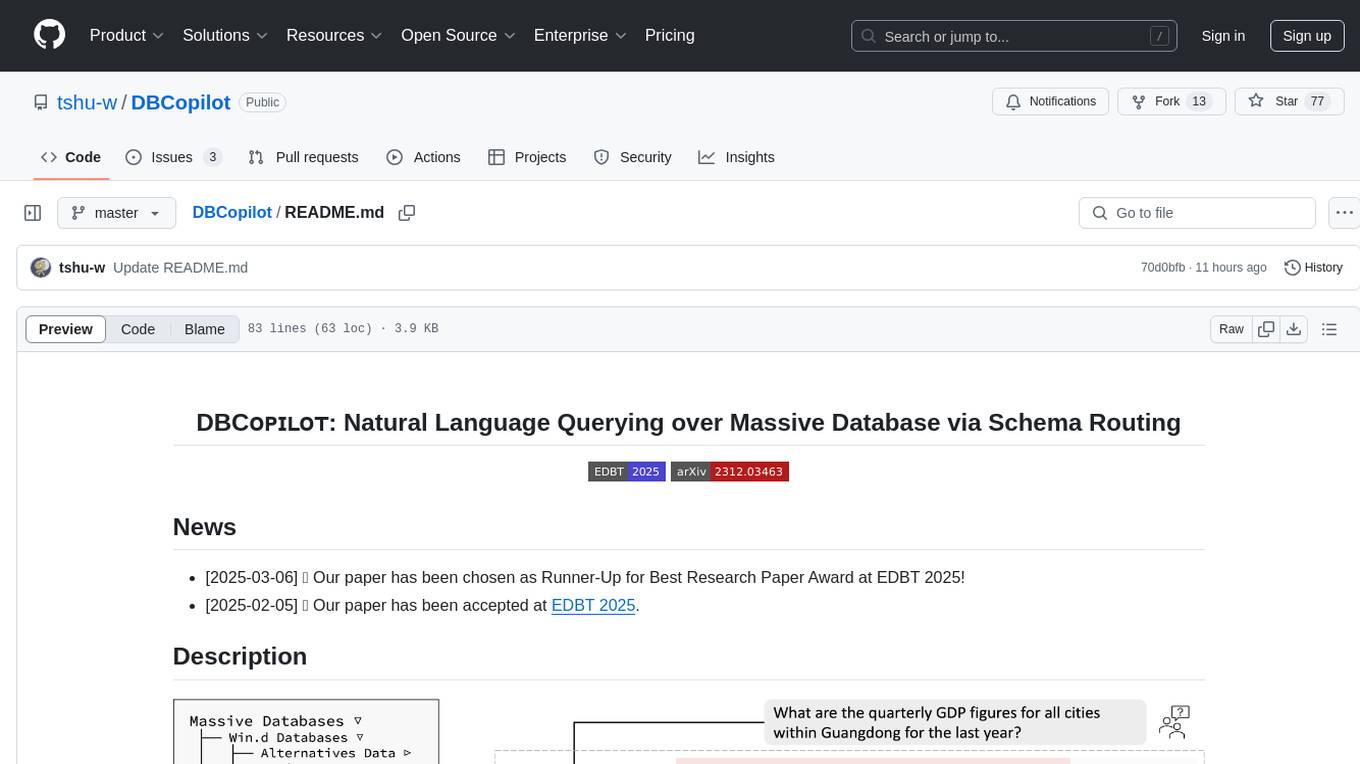The height and width of the screenshot is (764, 1360).
Task: Open the master branch selector
Action: tap(116, 213)
